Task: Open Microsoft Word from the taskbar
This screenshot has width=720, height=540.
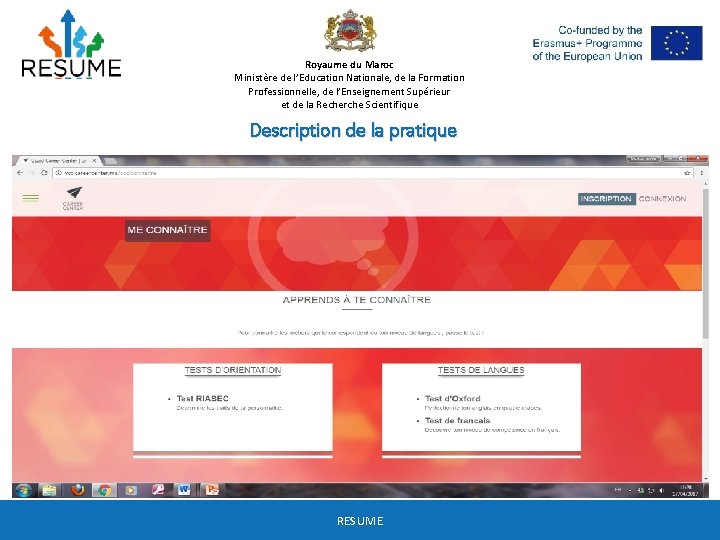Action: pos(184,490)
